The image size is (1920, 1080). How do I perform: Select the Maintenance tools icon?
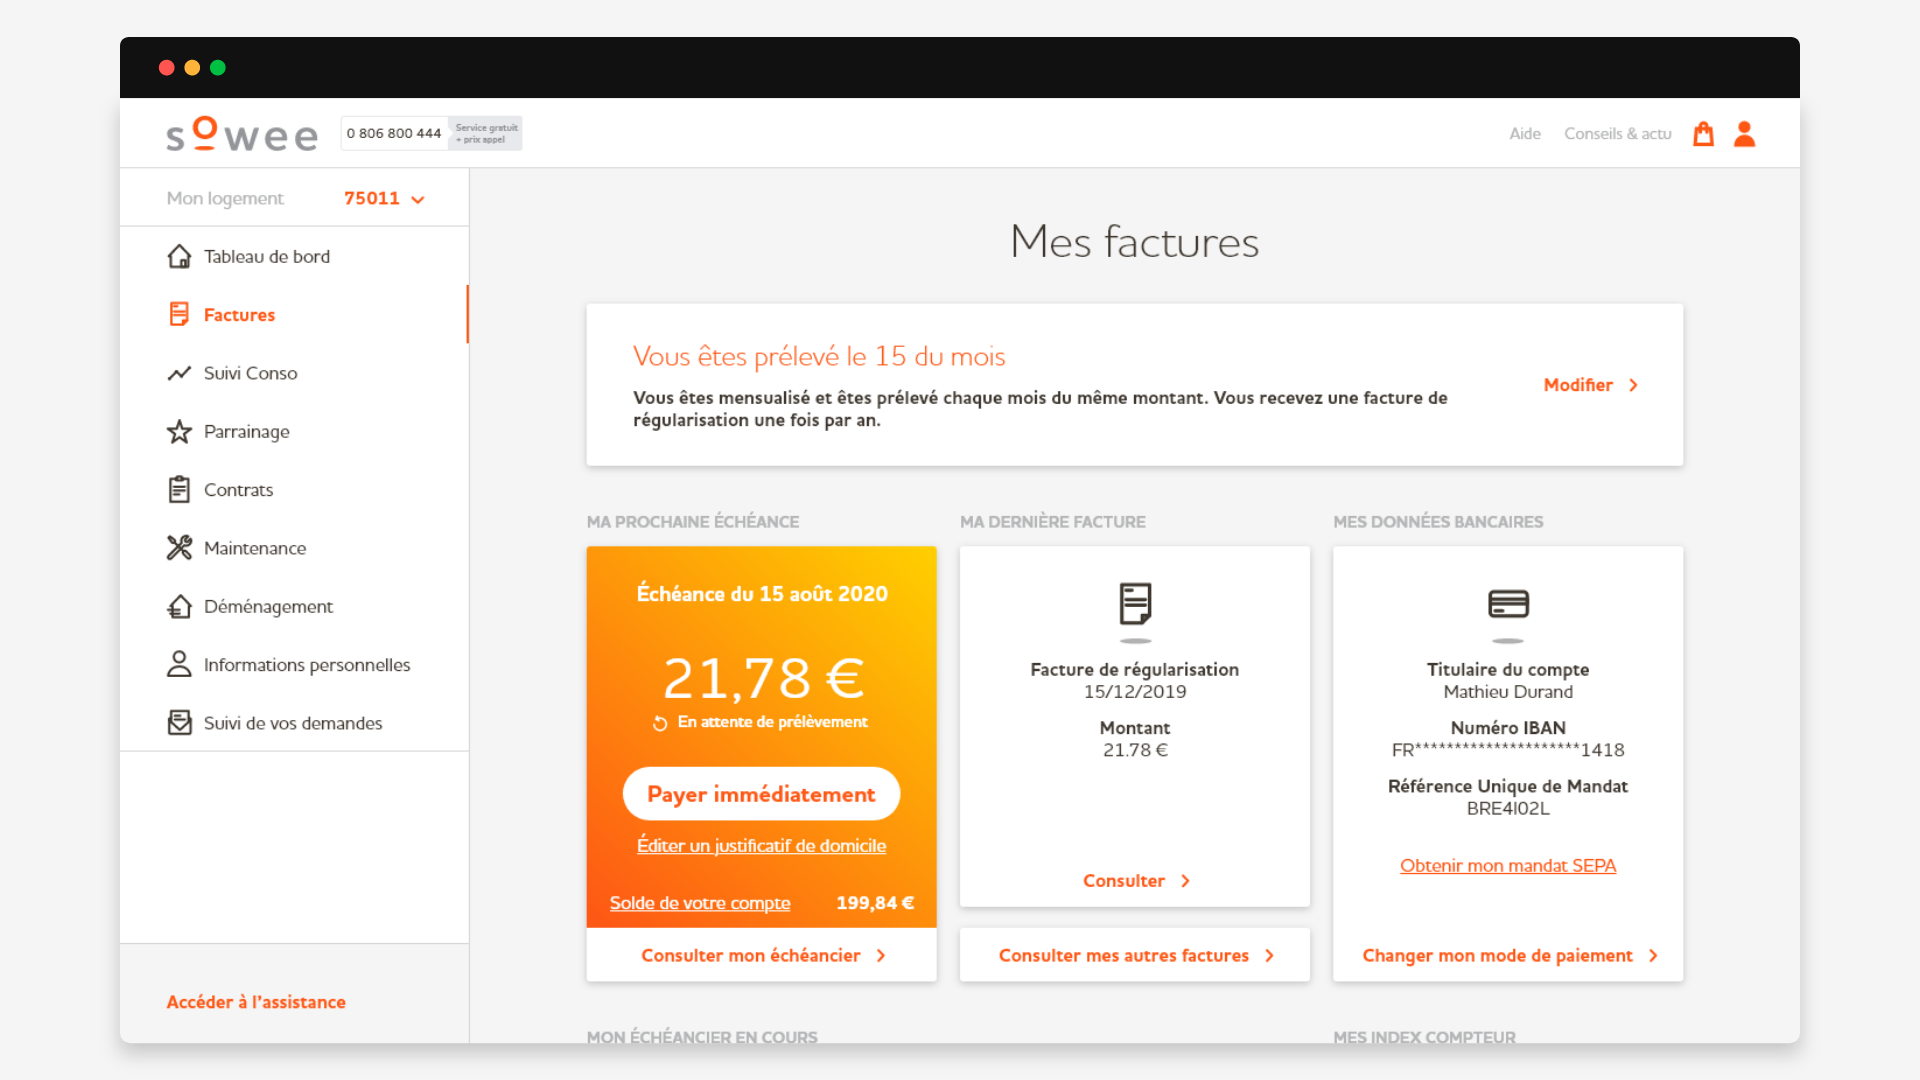[x=180, y=548]
